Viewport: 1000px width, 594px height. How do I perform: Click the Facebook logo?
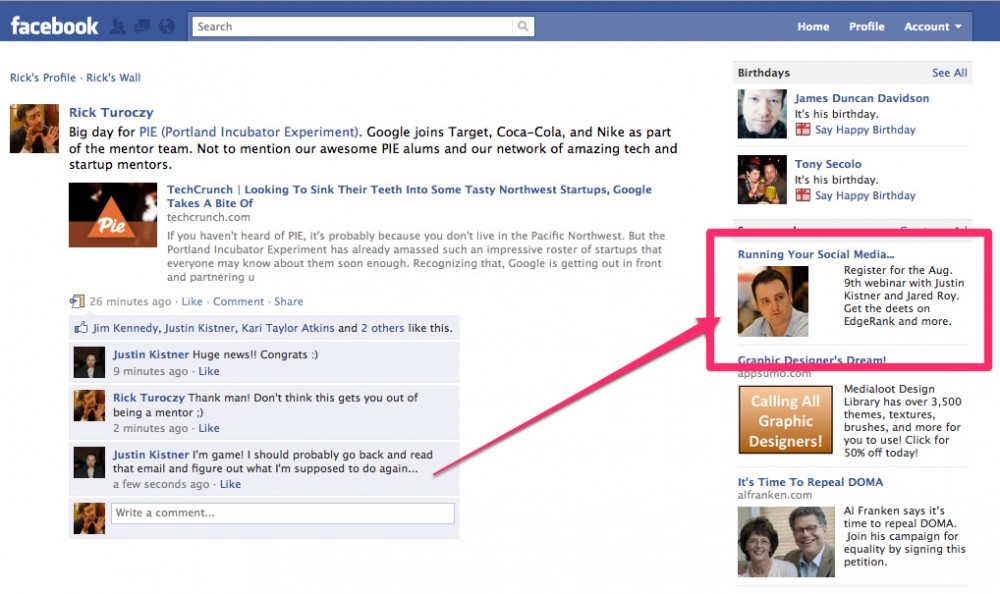tap(54, 26)
